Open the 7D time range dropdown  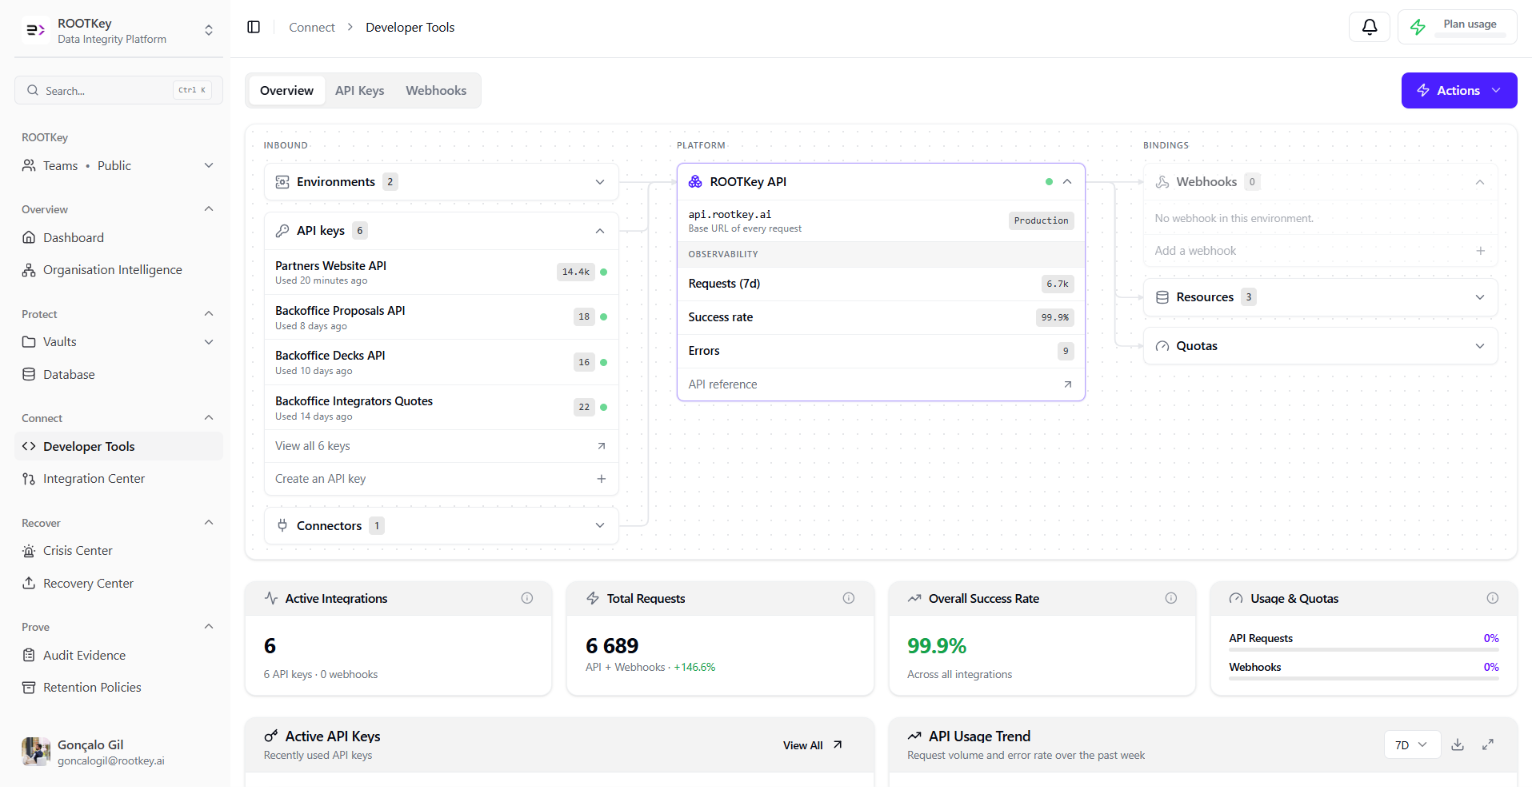click(x=1411, y=745)
